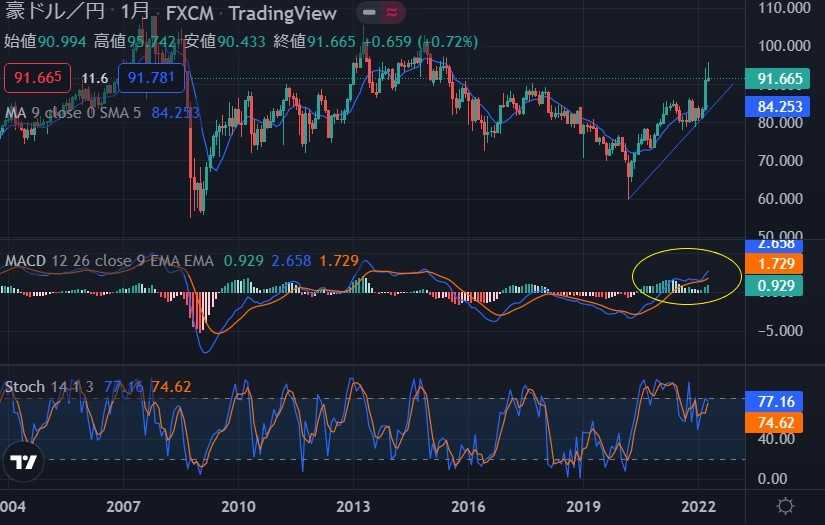This screenshot has height=525, width=825.
Task: Click 70.000 on the price axis
Action: click(780, 160)
